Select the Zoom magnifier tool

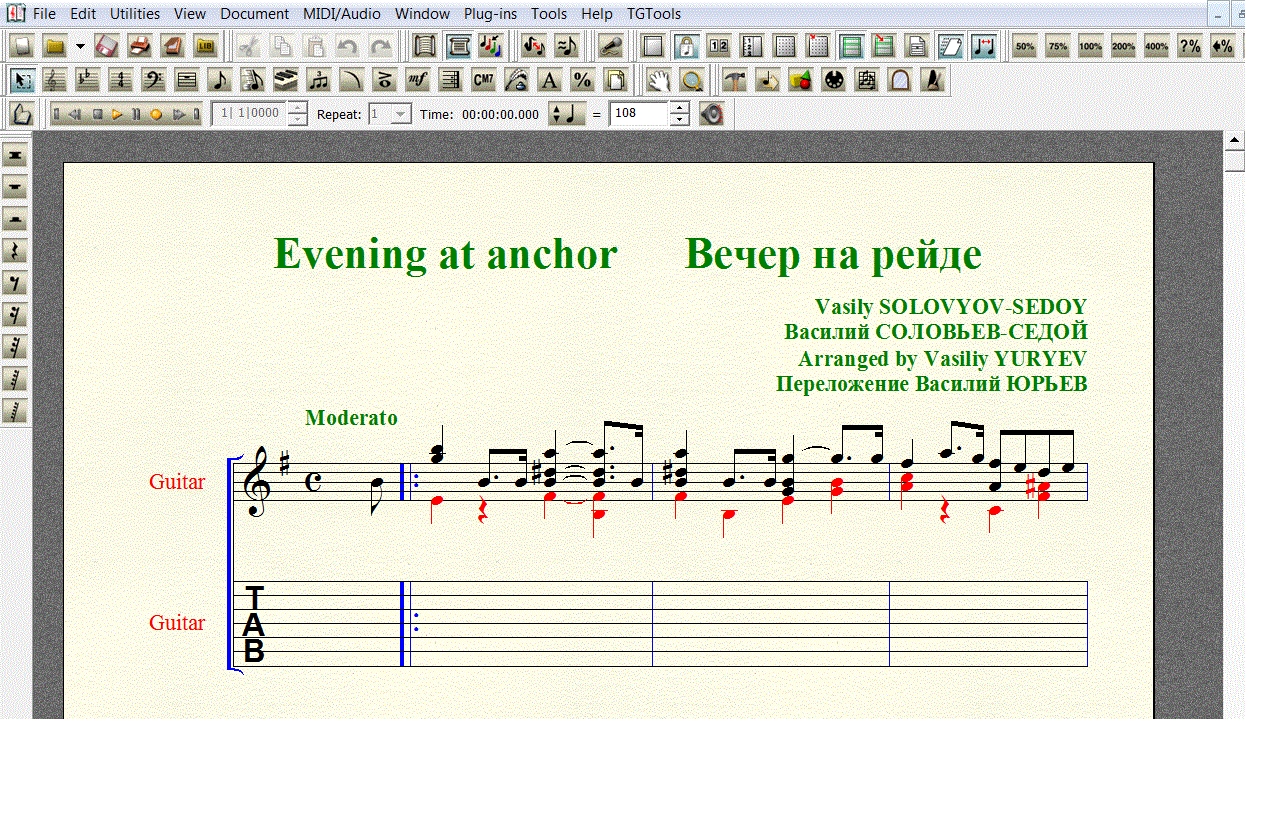[x=690, y=80]
